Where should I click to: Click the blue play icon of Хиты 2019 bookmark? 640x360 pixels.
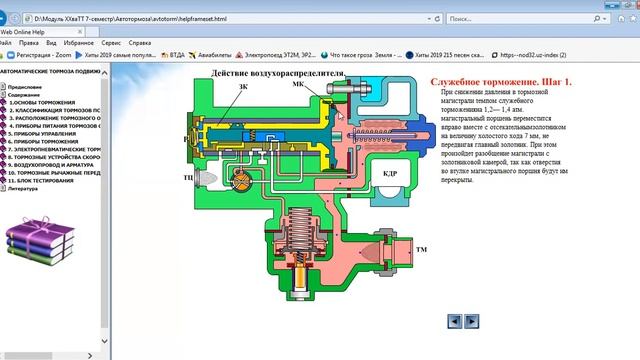pos(79,55)
